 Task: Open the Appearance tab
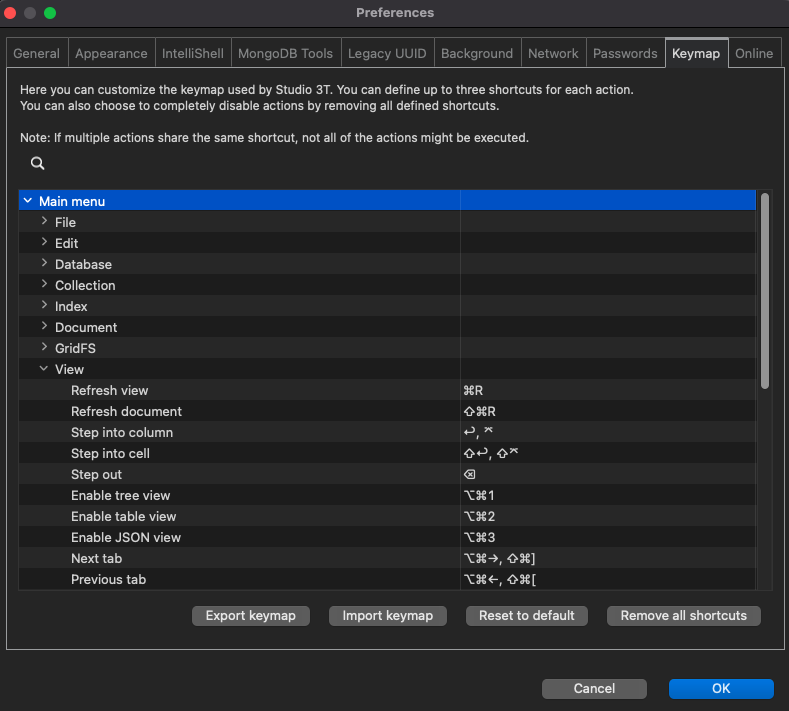coord(111,53)
